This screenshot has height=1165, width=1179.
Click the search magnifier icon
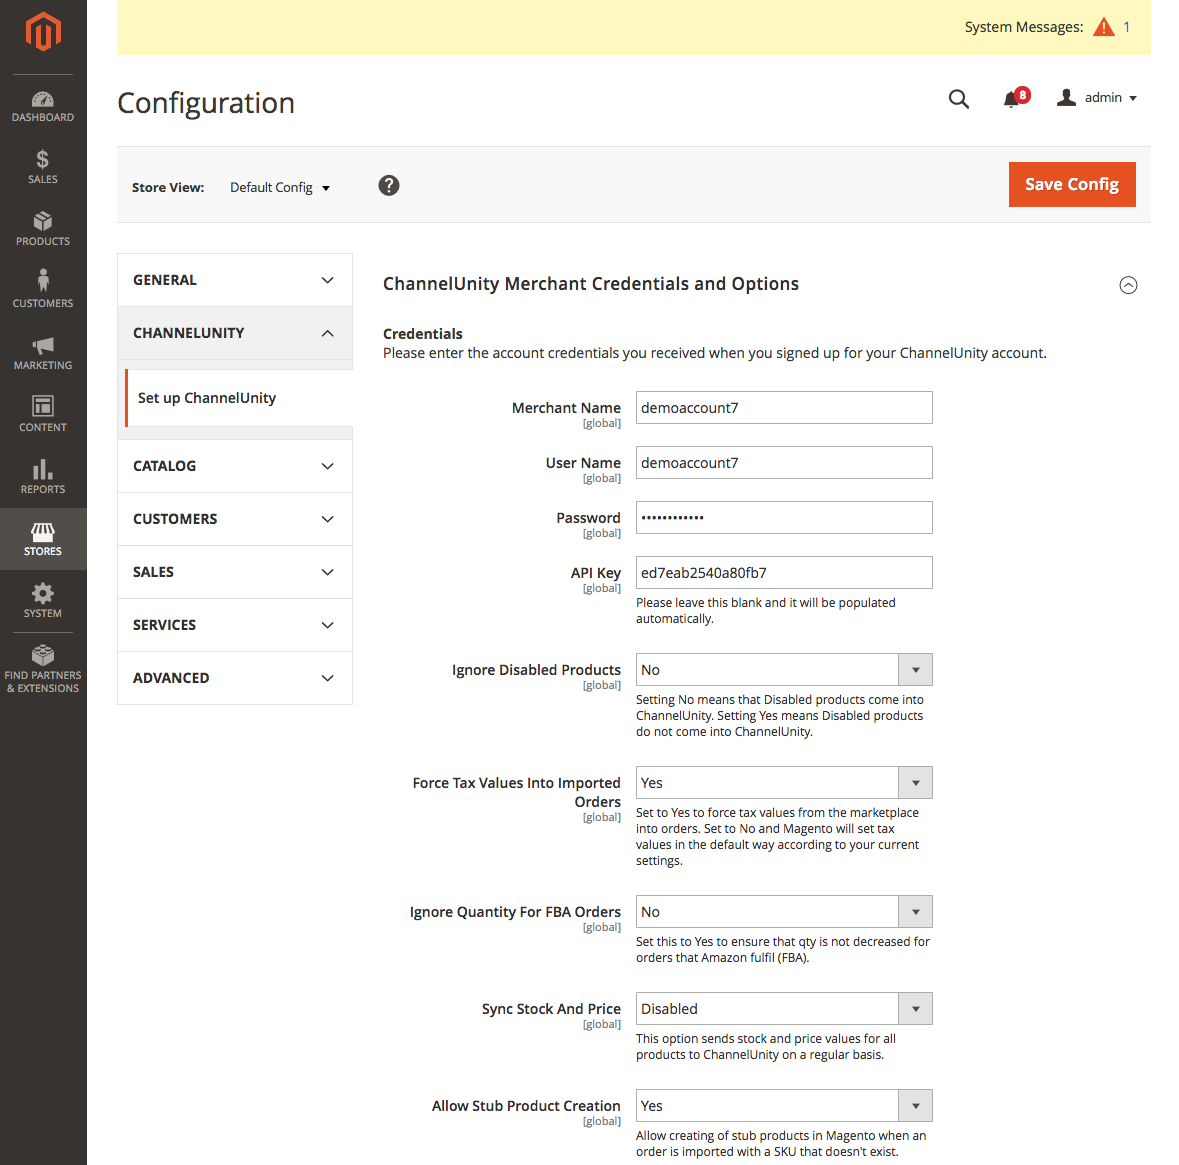point(958,98)
